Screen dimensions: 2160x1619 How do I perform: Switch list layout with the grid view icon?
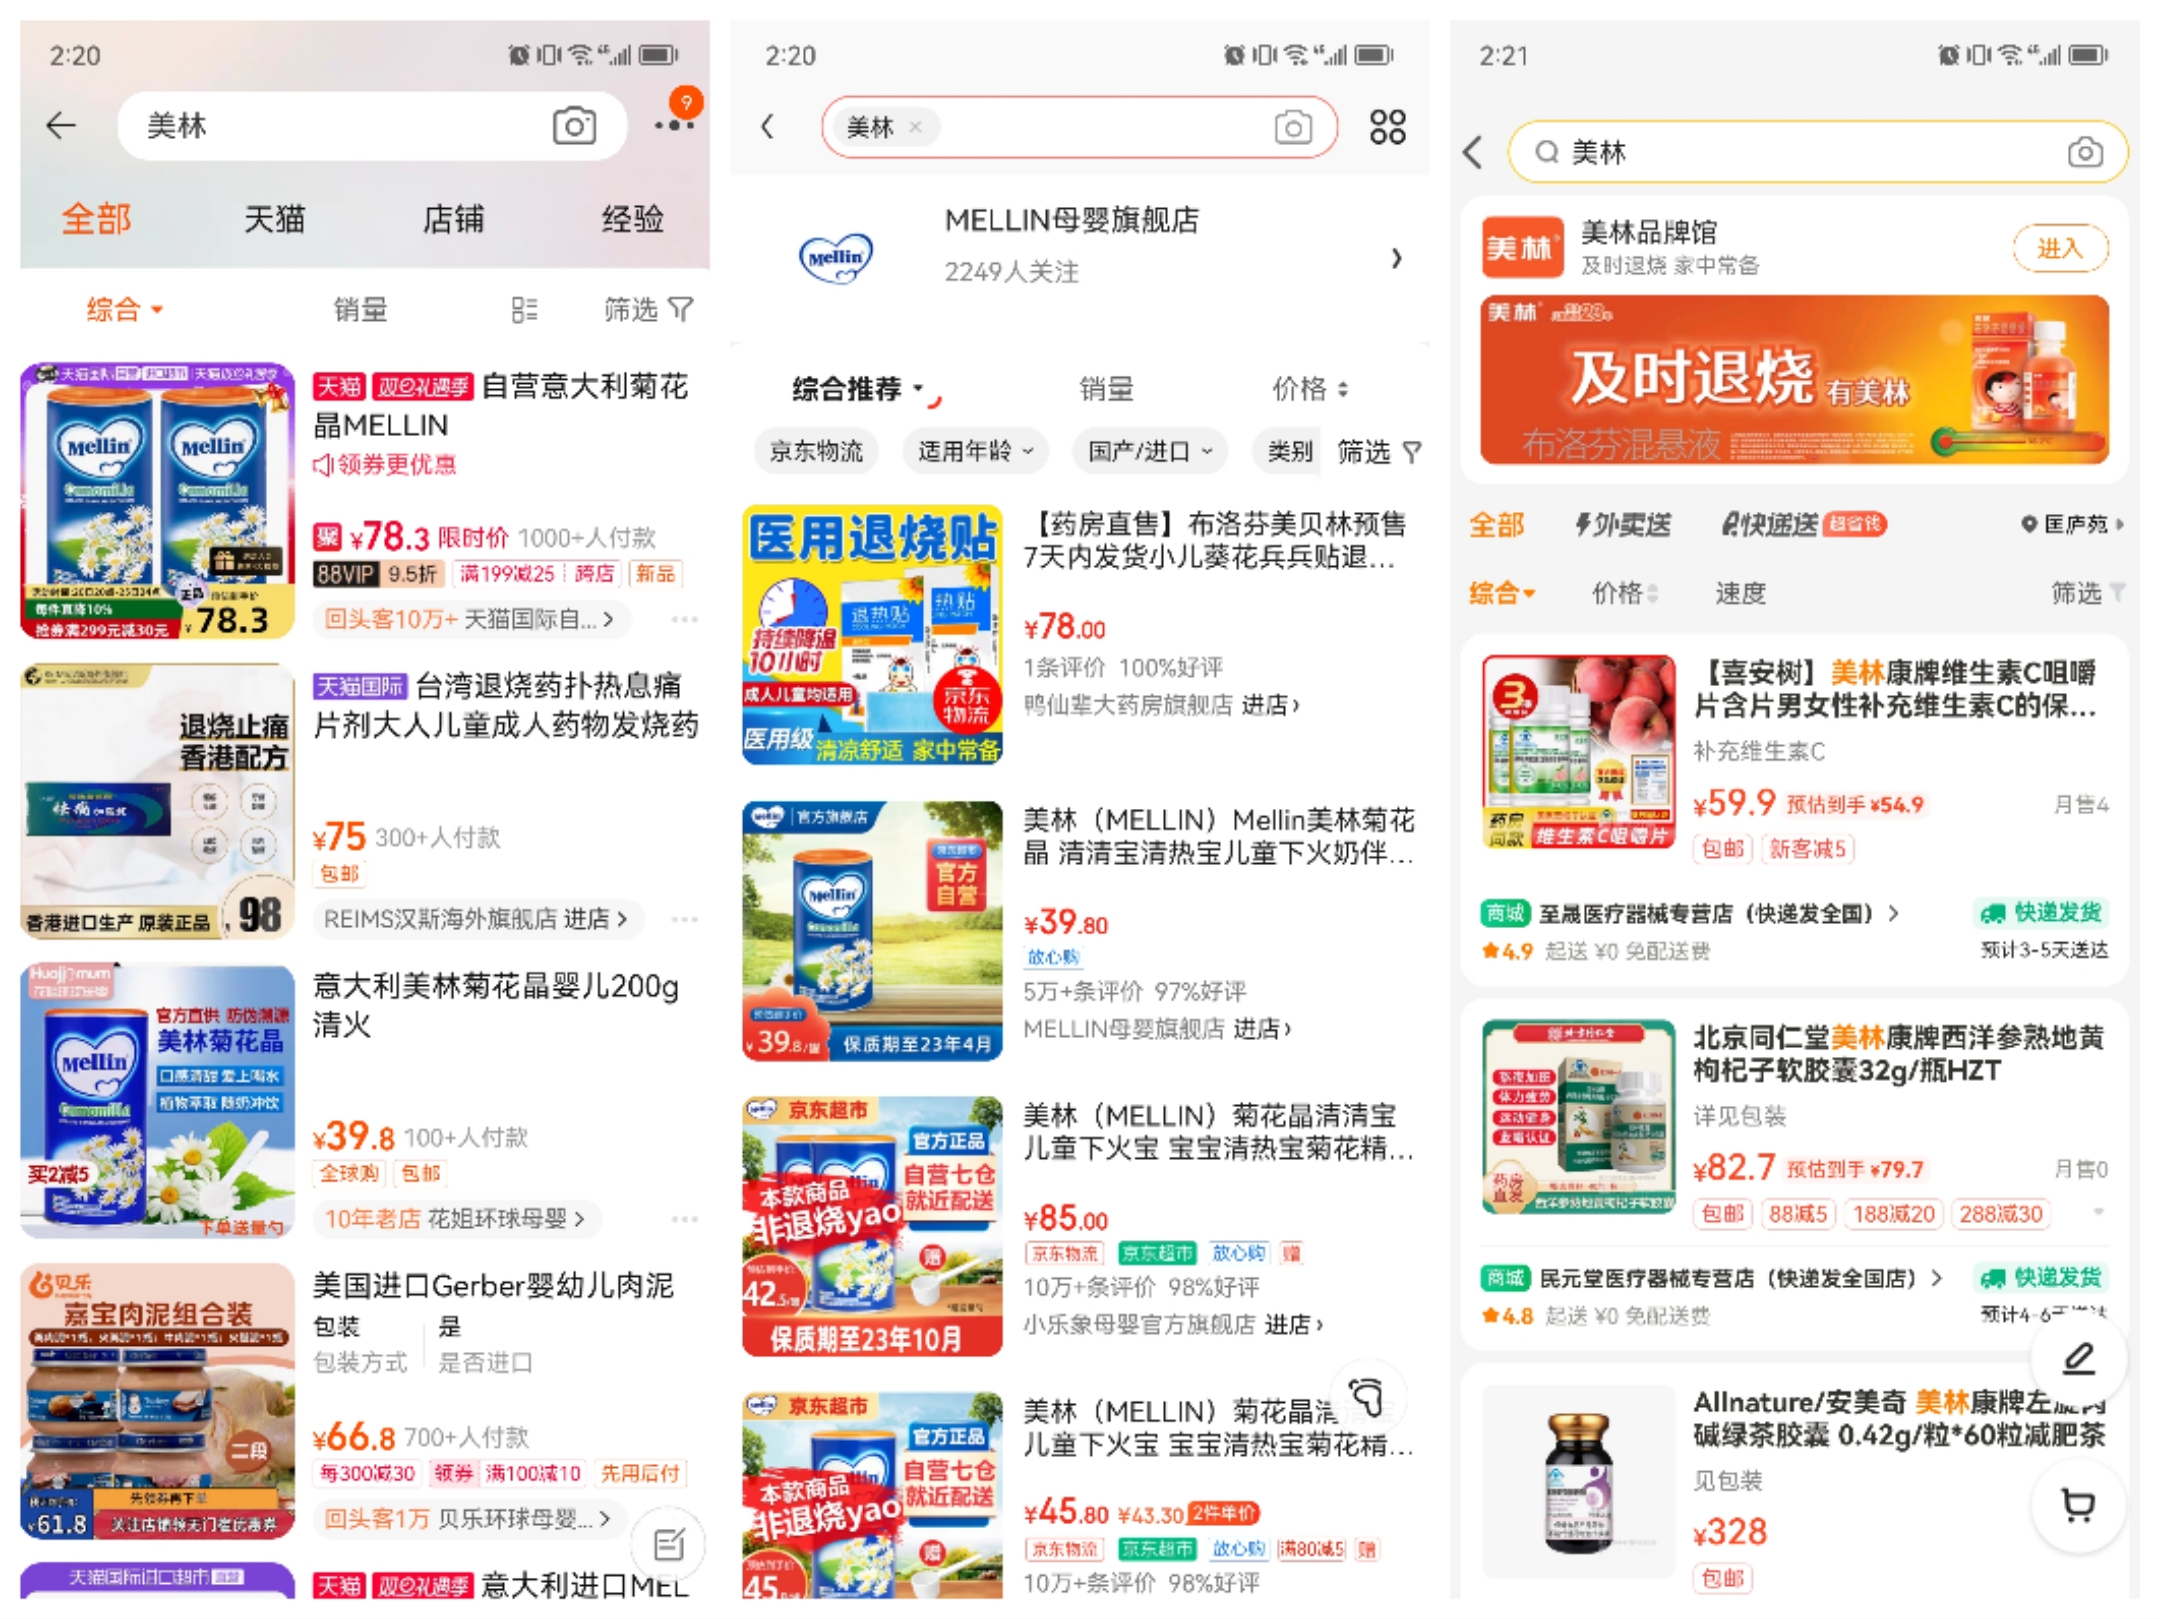(524, 310)
